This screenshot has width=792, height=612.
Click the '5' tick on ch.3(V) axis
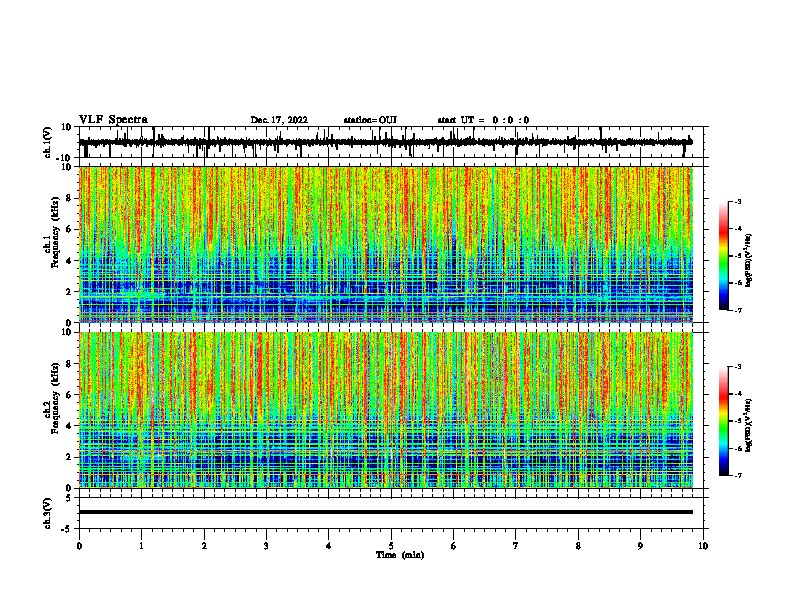(70, 498)
